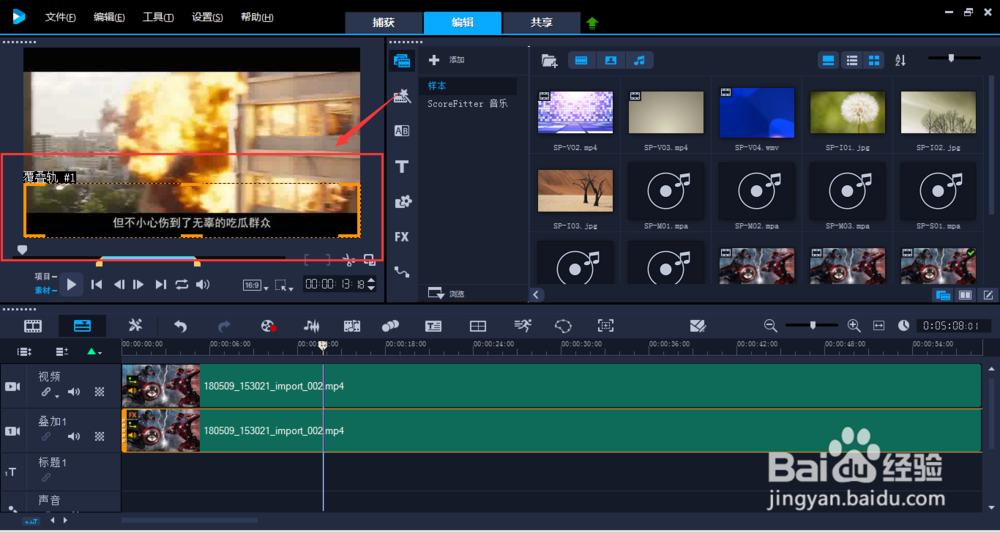Toggle photo filter in library
This screenshot has height=533, width=1000.
(610, 61)
